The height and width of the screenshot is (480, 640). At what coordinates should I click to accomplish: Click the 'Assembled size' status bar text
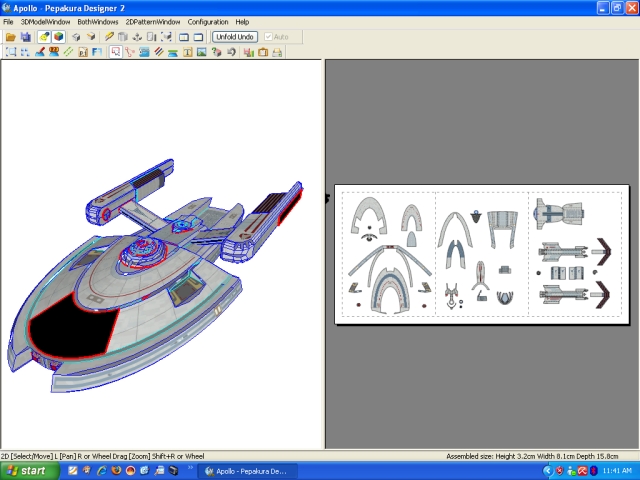[532, 456]
